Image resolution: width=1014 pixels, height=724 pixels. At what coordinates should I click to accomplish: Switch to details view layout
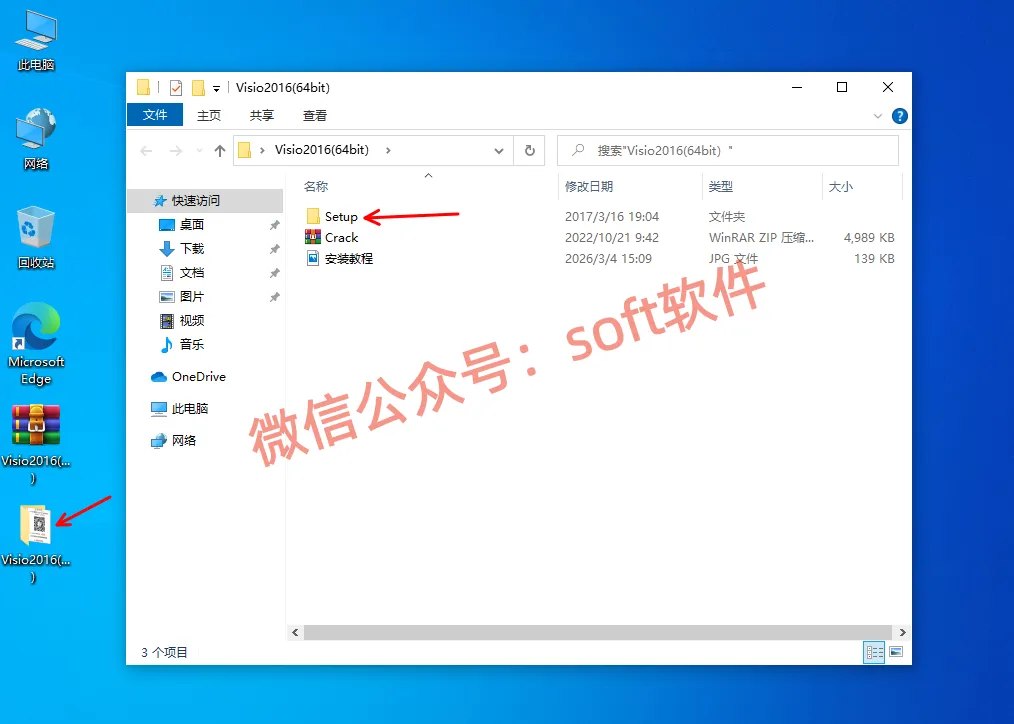tap(874, 652)
